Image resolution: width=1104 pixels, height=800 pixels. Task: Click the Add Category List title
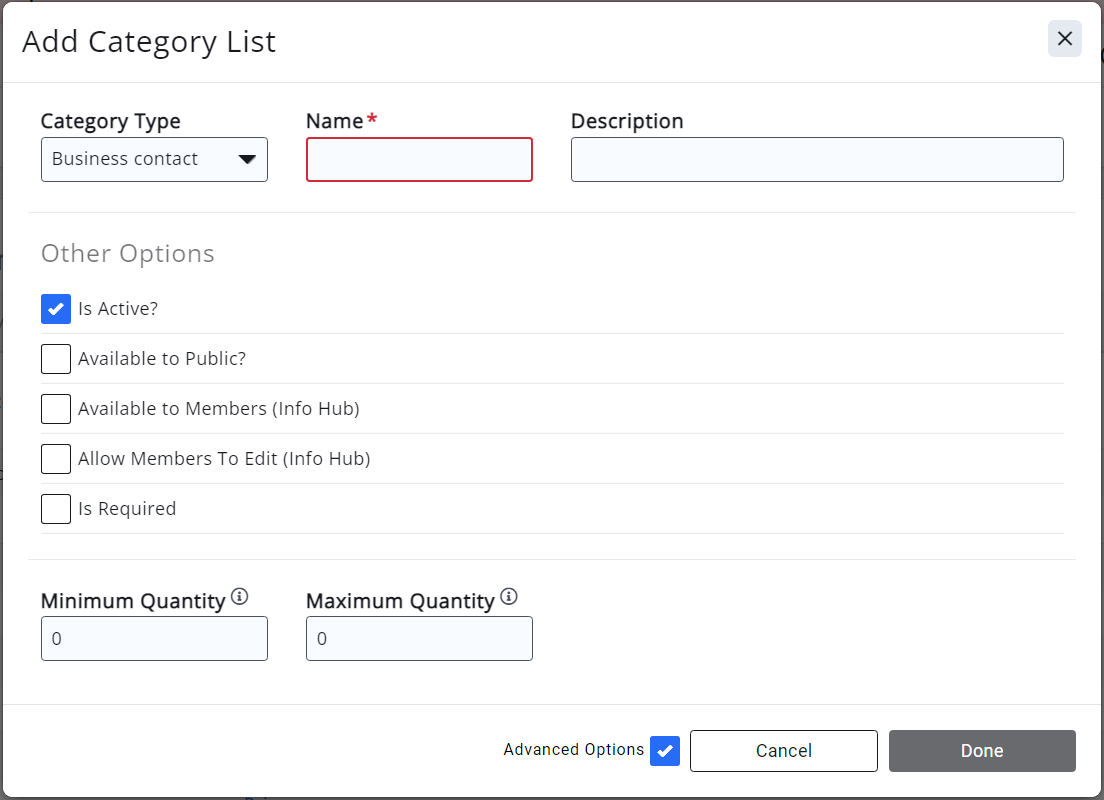(x=149, y=42)
